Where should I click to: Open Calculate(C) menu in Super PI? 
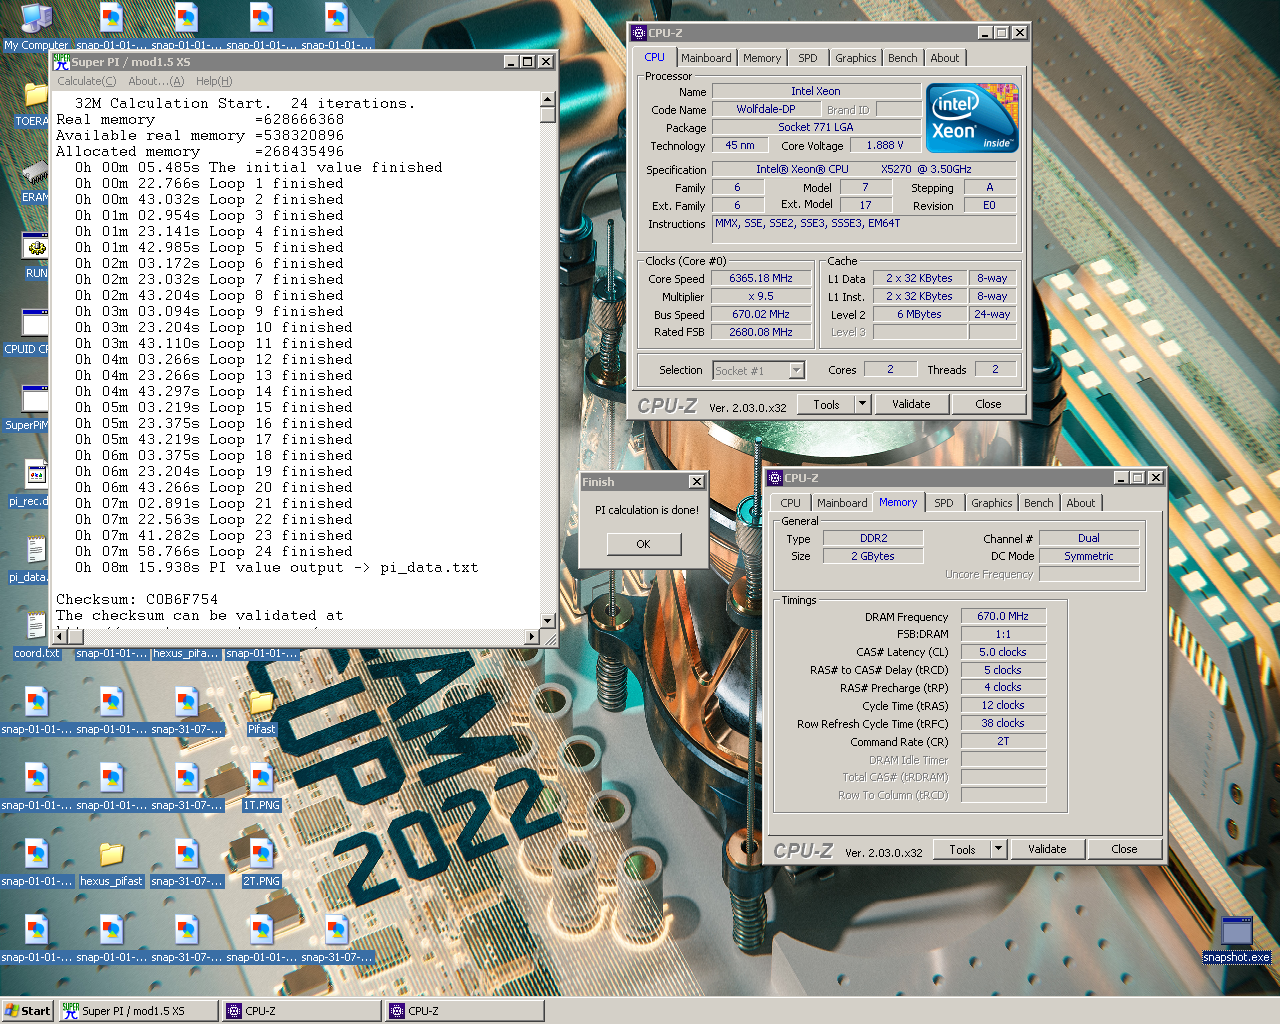[87, 81]
